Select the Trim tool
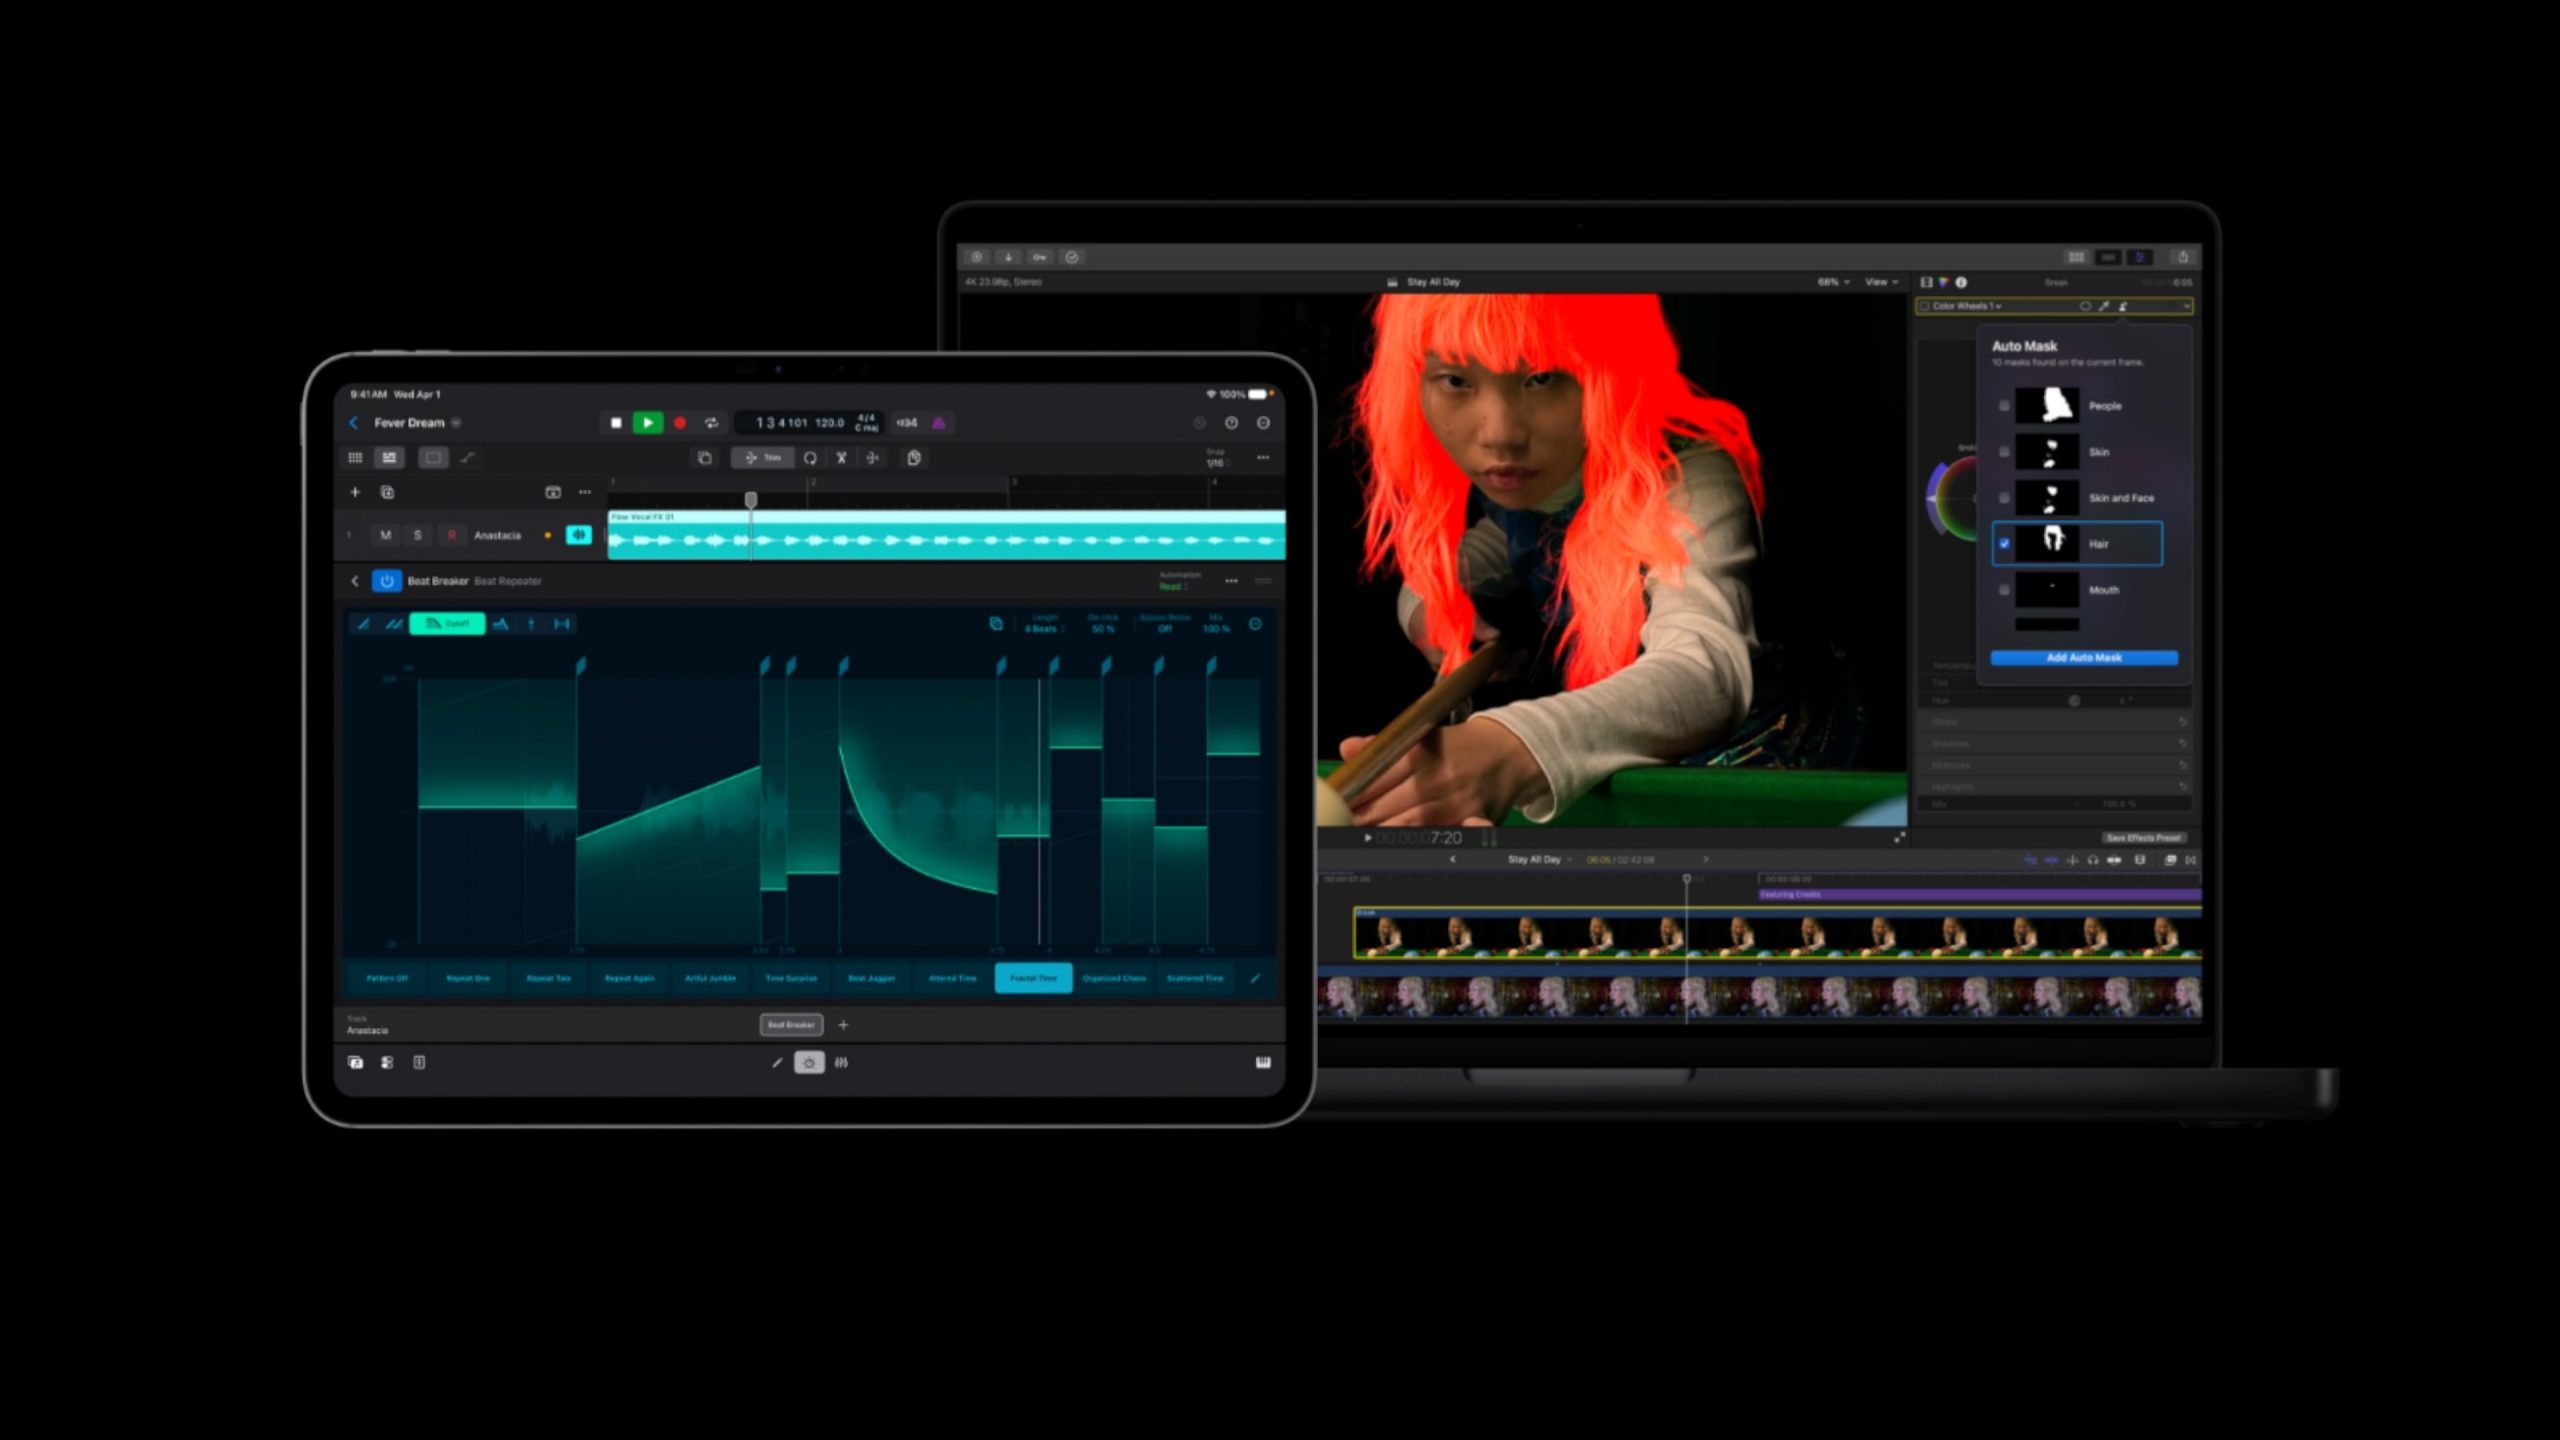The height and width of the screenshot is (1440, 2560). coord(763,458)
